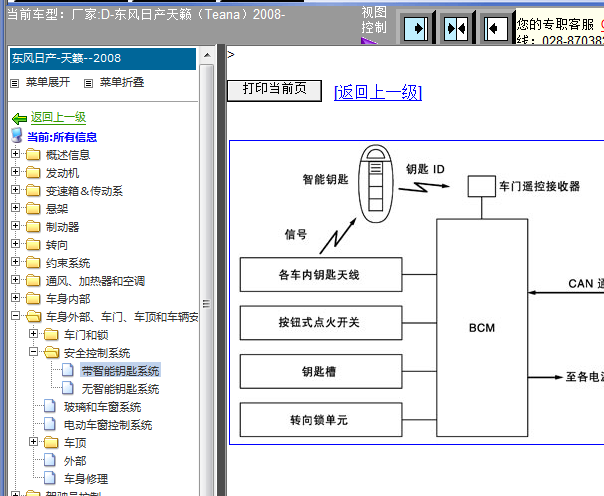
Task: Click the open folder icon for 安全控制系统
Action: click(x=51, y=353)
